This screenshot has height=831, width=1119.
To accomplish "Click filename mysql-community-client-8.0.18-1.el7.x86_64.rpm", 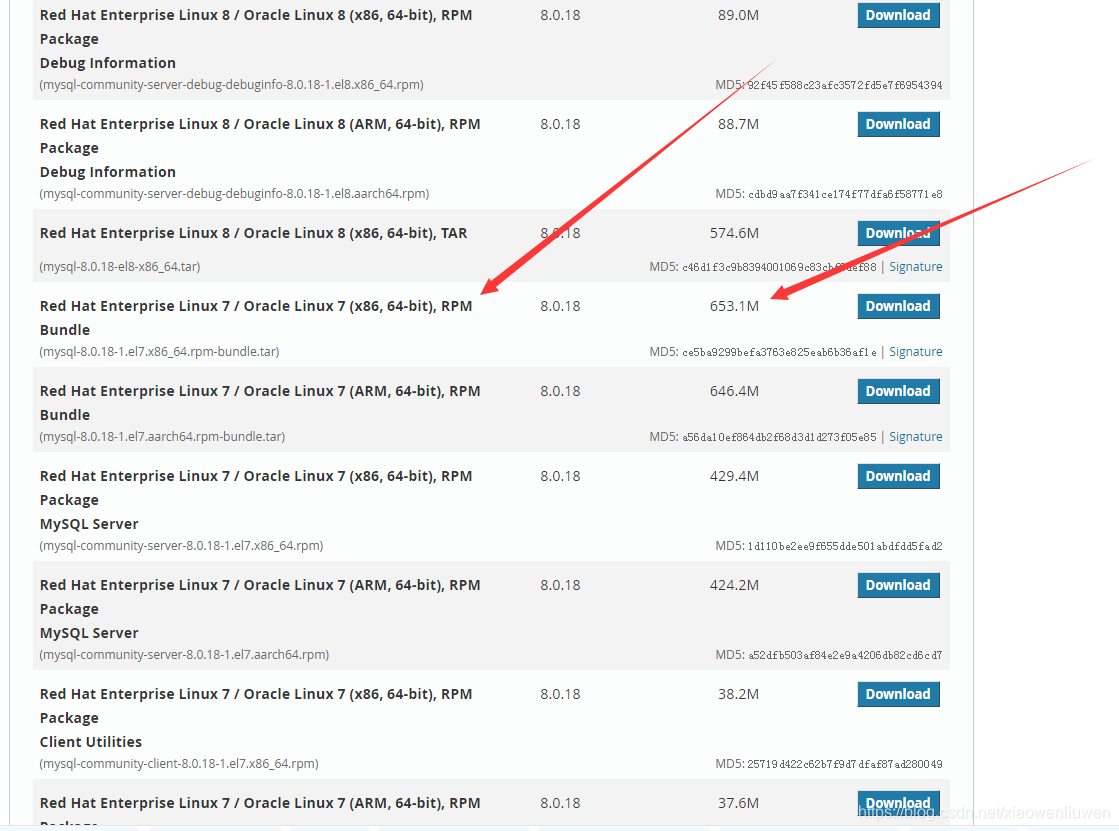I will point(179,765).
